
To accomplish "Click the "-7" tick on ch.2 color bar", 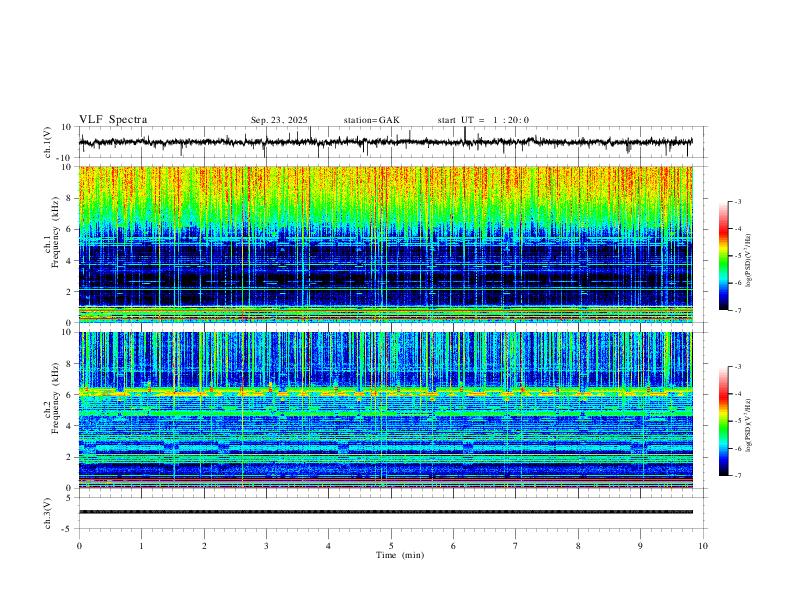I will [x=738, y=475].
